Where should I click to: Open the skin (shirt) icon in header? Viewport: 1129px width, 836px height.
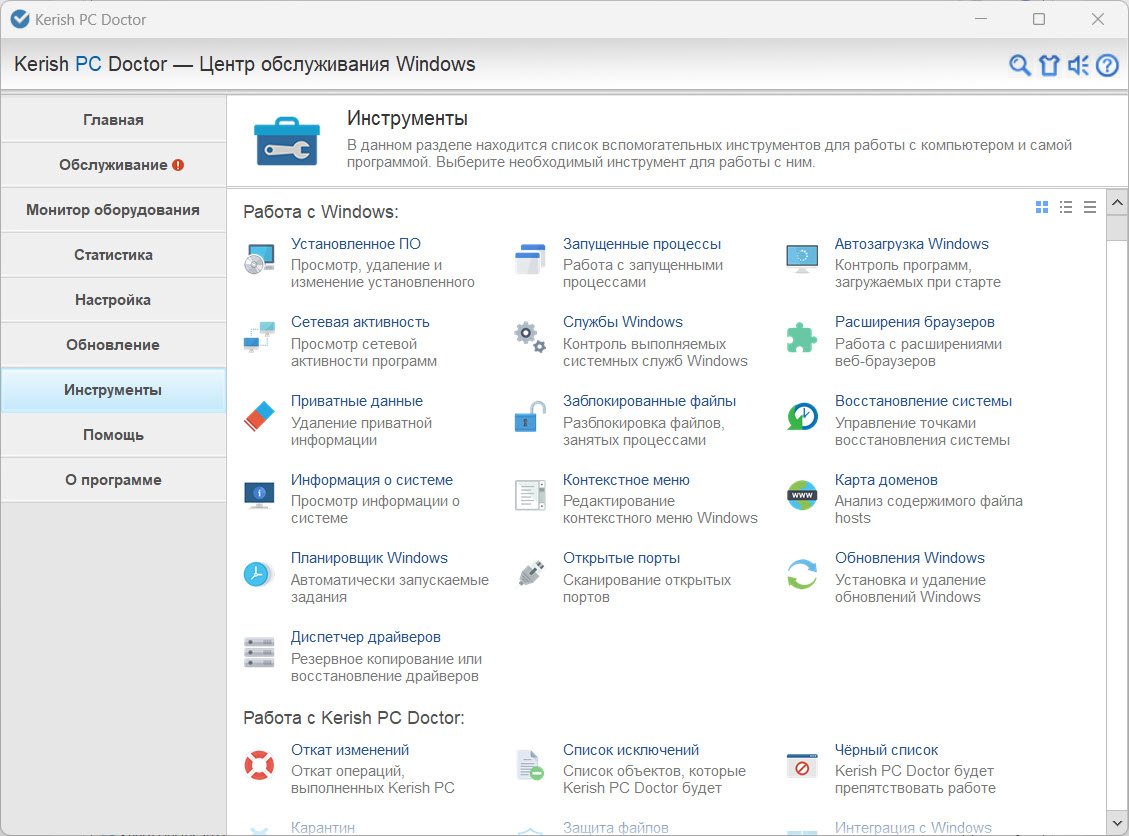point(1048,66)
